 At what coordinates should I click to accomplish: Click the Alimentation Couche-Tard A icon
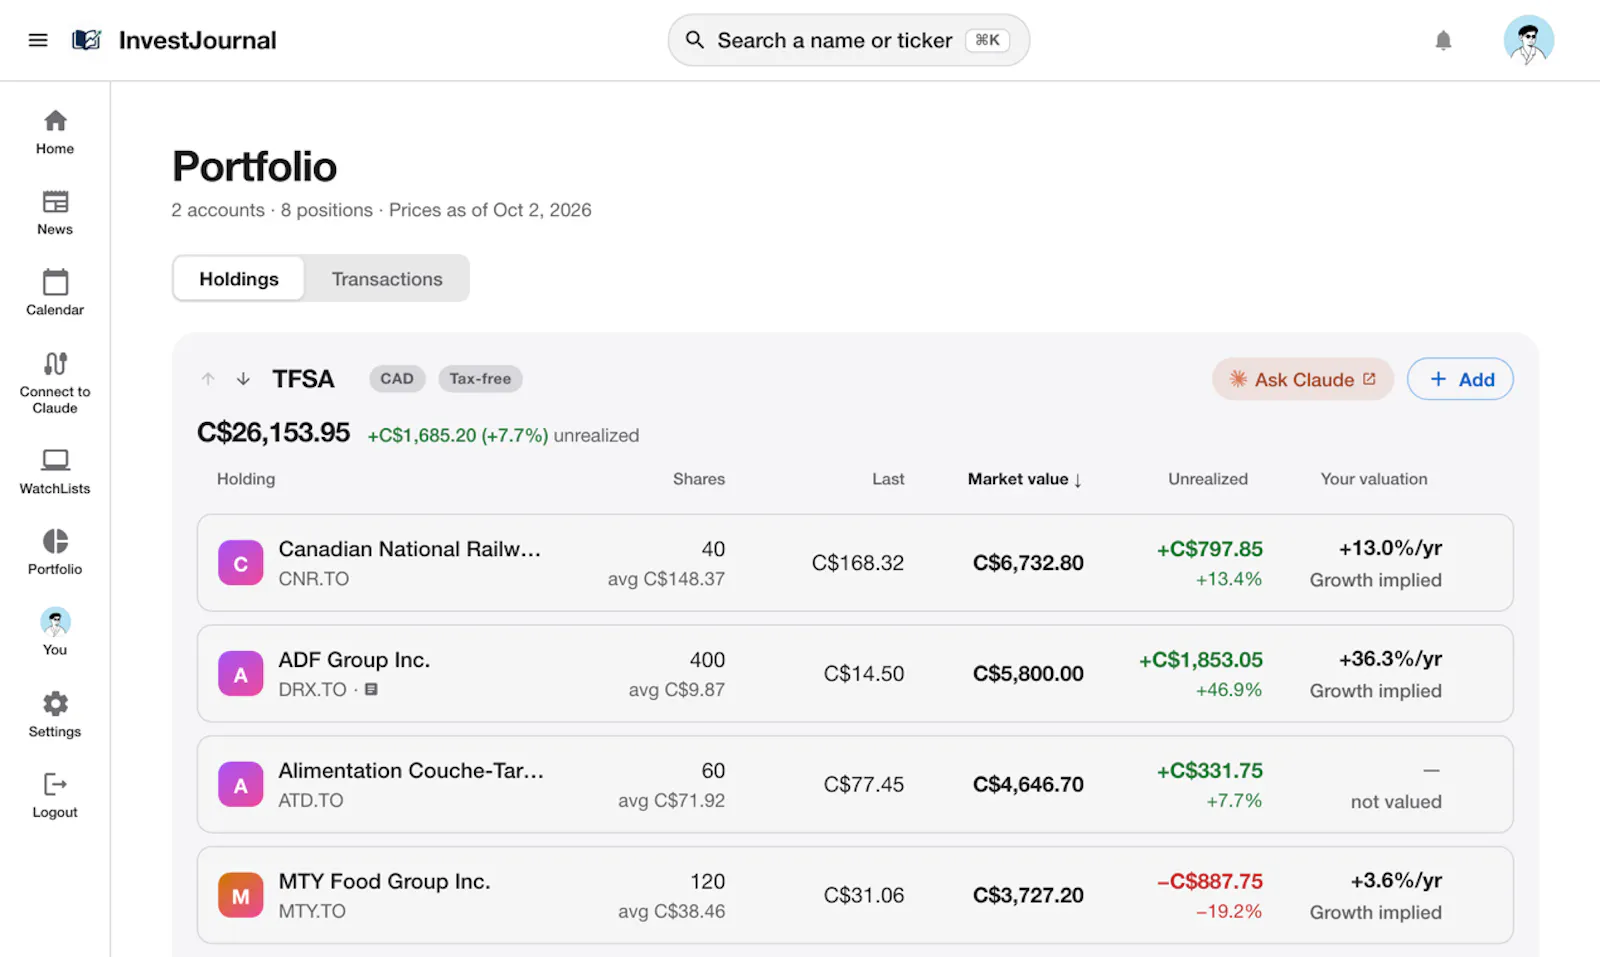pos(241,785)
